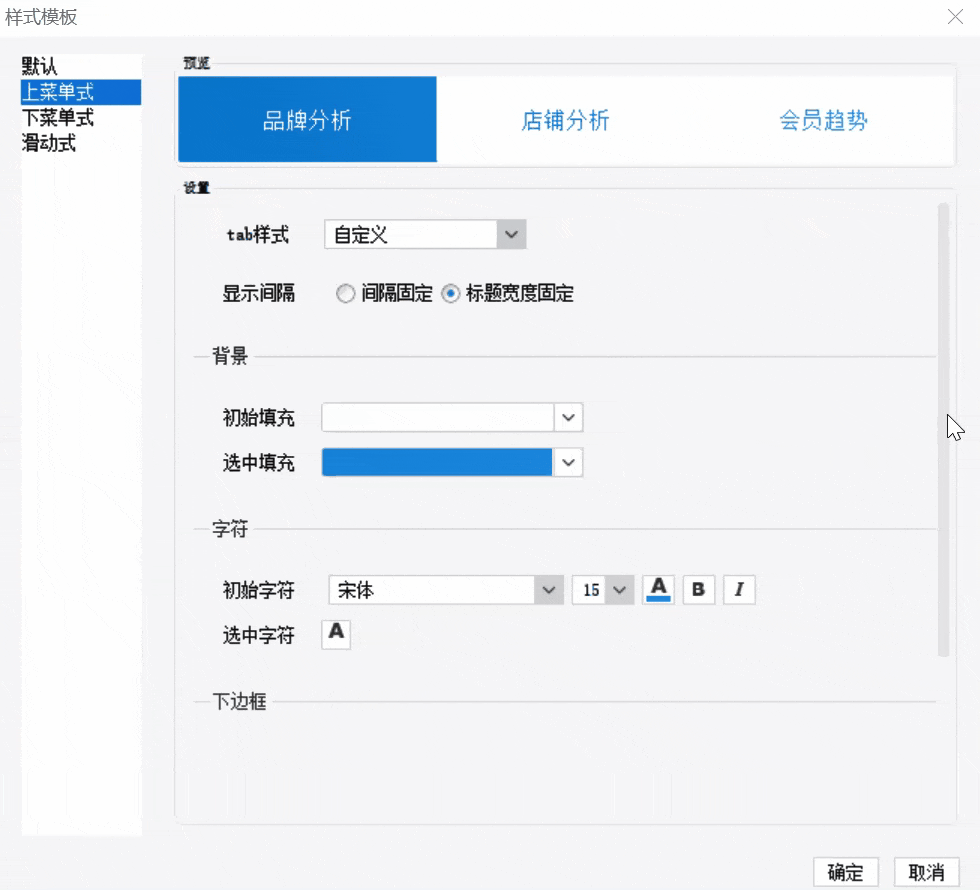Open font family dropdown showing 宋体
This screenshot has width=980, height=890.
(x=446, y=589)
